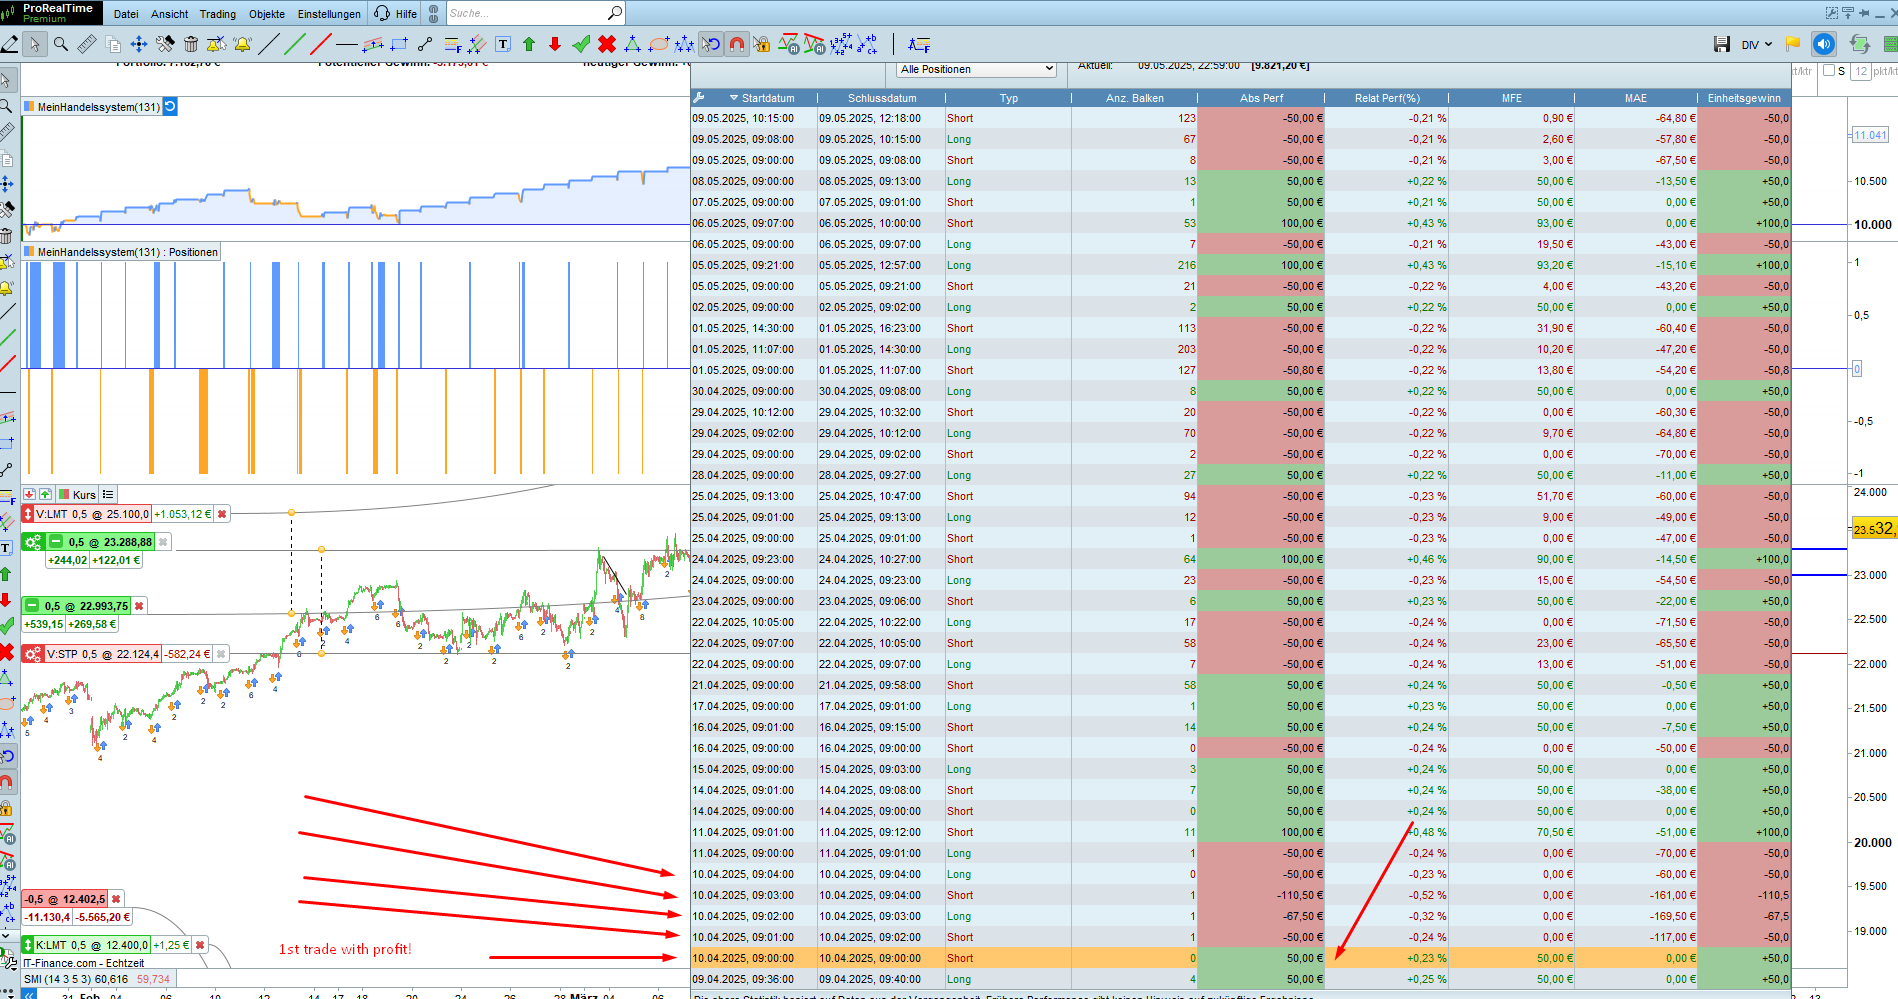Image resolution: width=1898 pixels, height=999 pixels.
Task: Cancel the V:STP 22.124,4 order
Action: [x=221, y=654]
